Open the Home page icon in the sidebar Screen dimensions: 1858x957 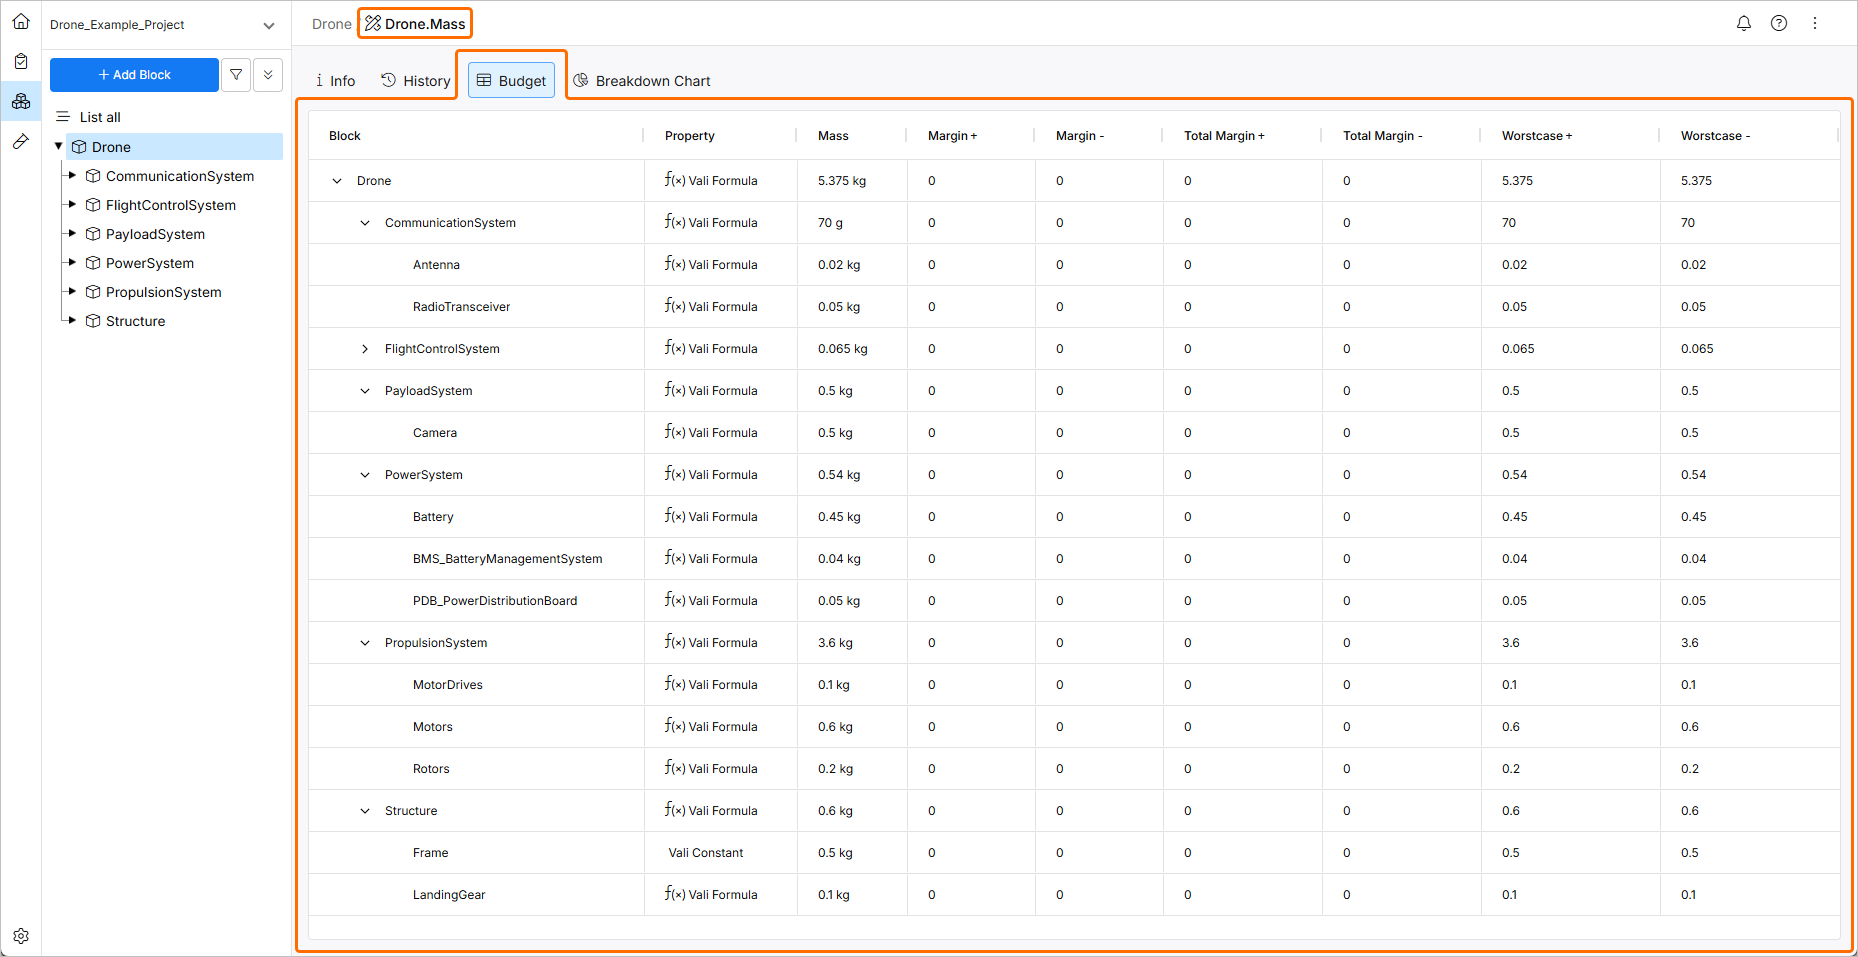[21, 20]
